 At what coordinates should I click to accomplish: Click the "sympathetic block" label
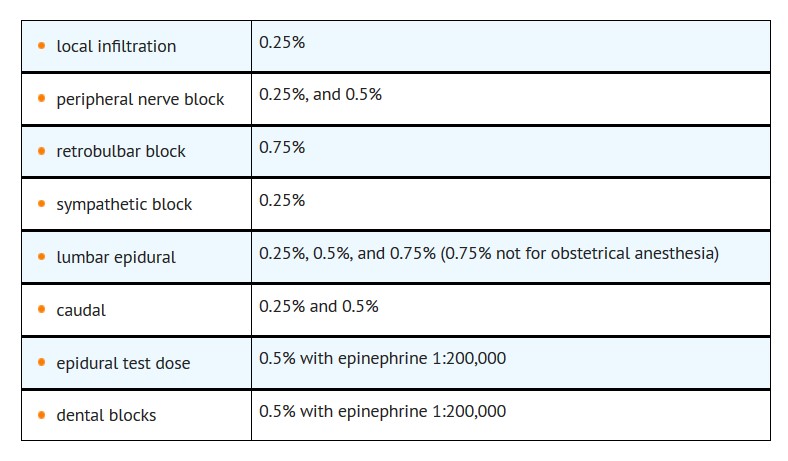pos(124,205)
